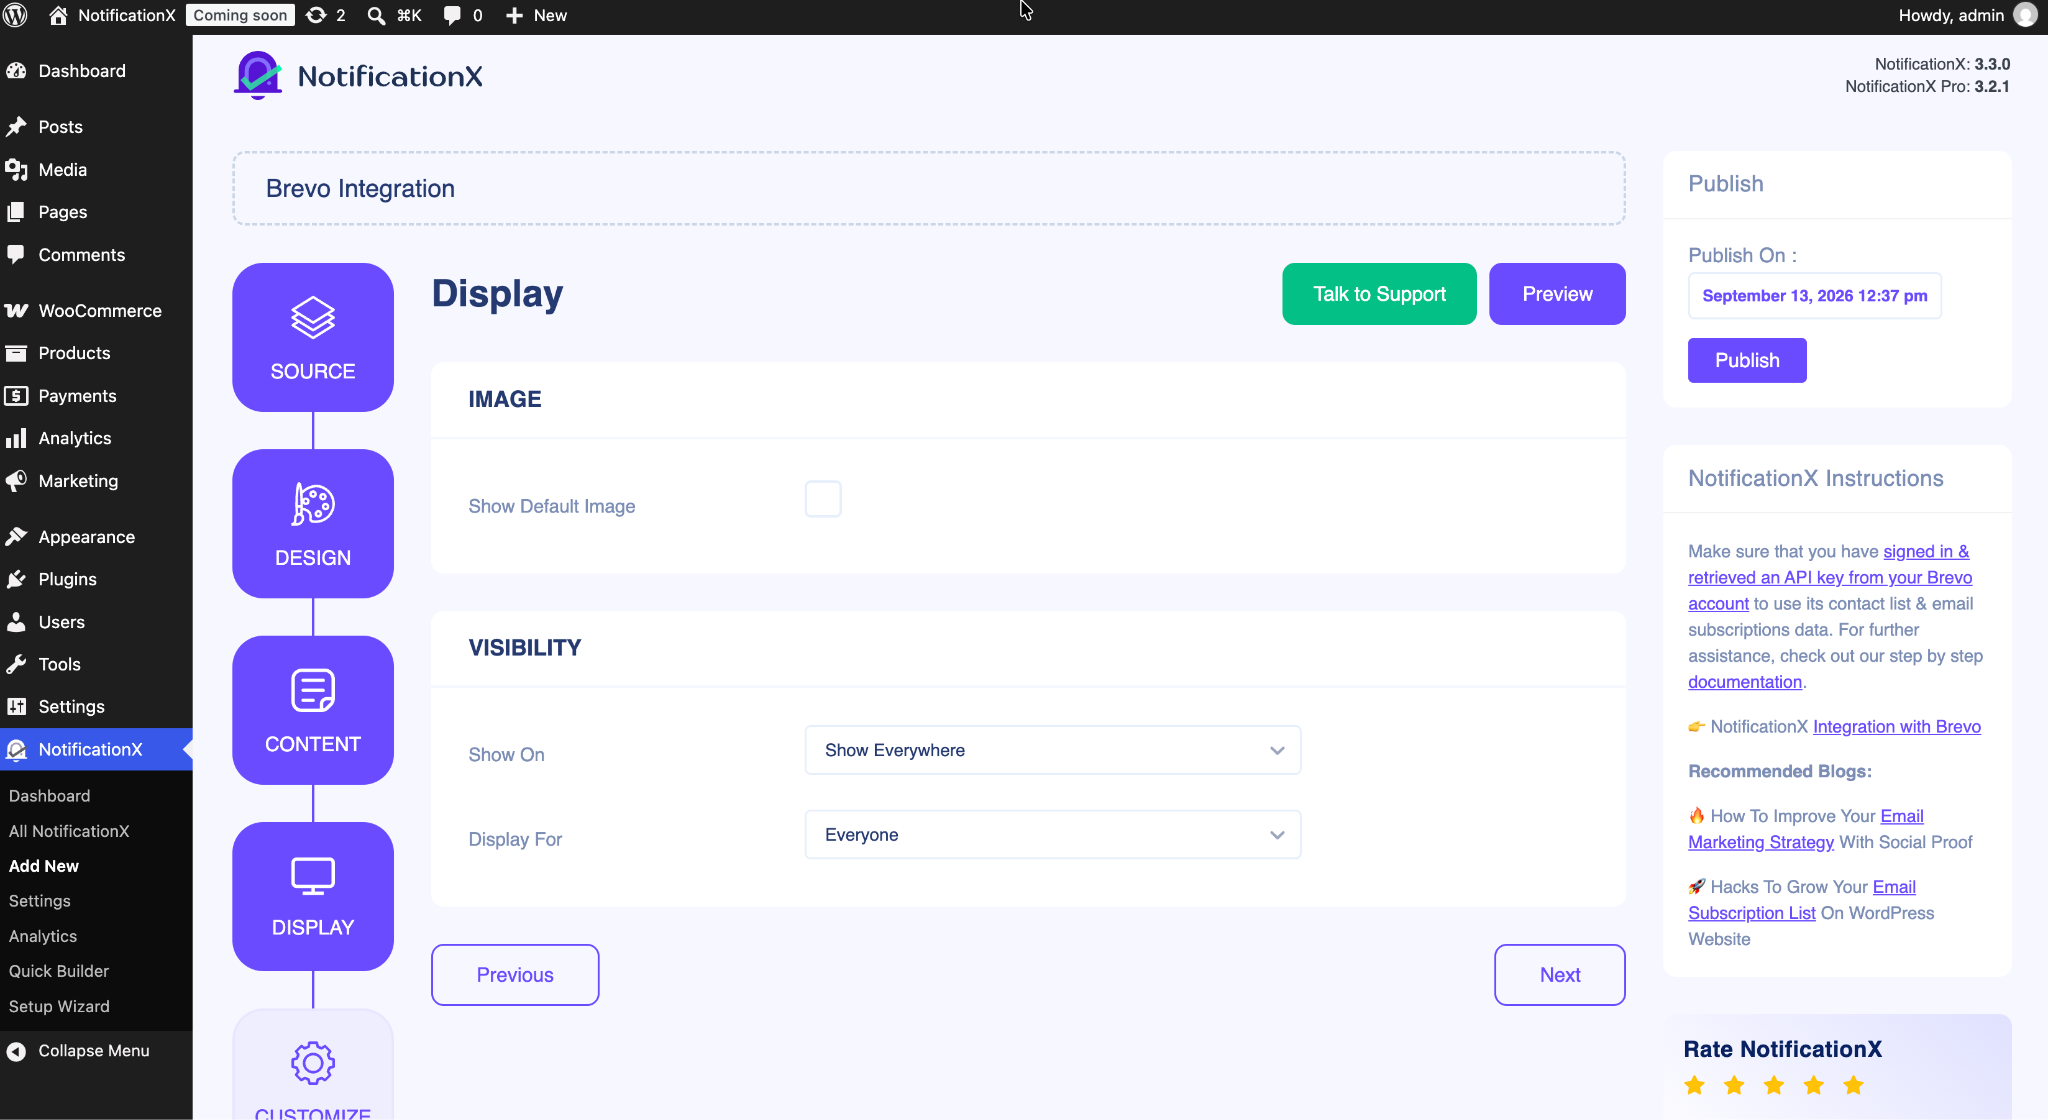Select the DISPLAY step

point(313,896)
